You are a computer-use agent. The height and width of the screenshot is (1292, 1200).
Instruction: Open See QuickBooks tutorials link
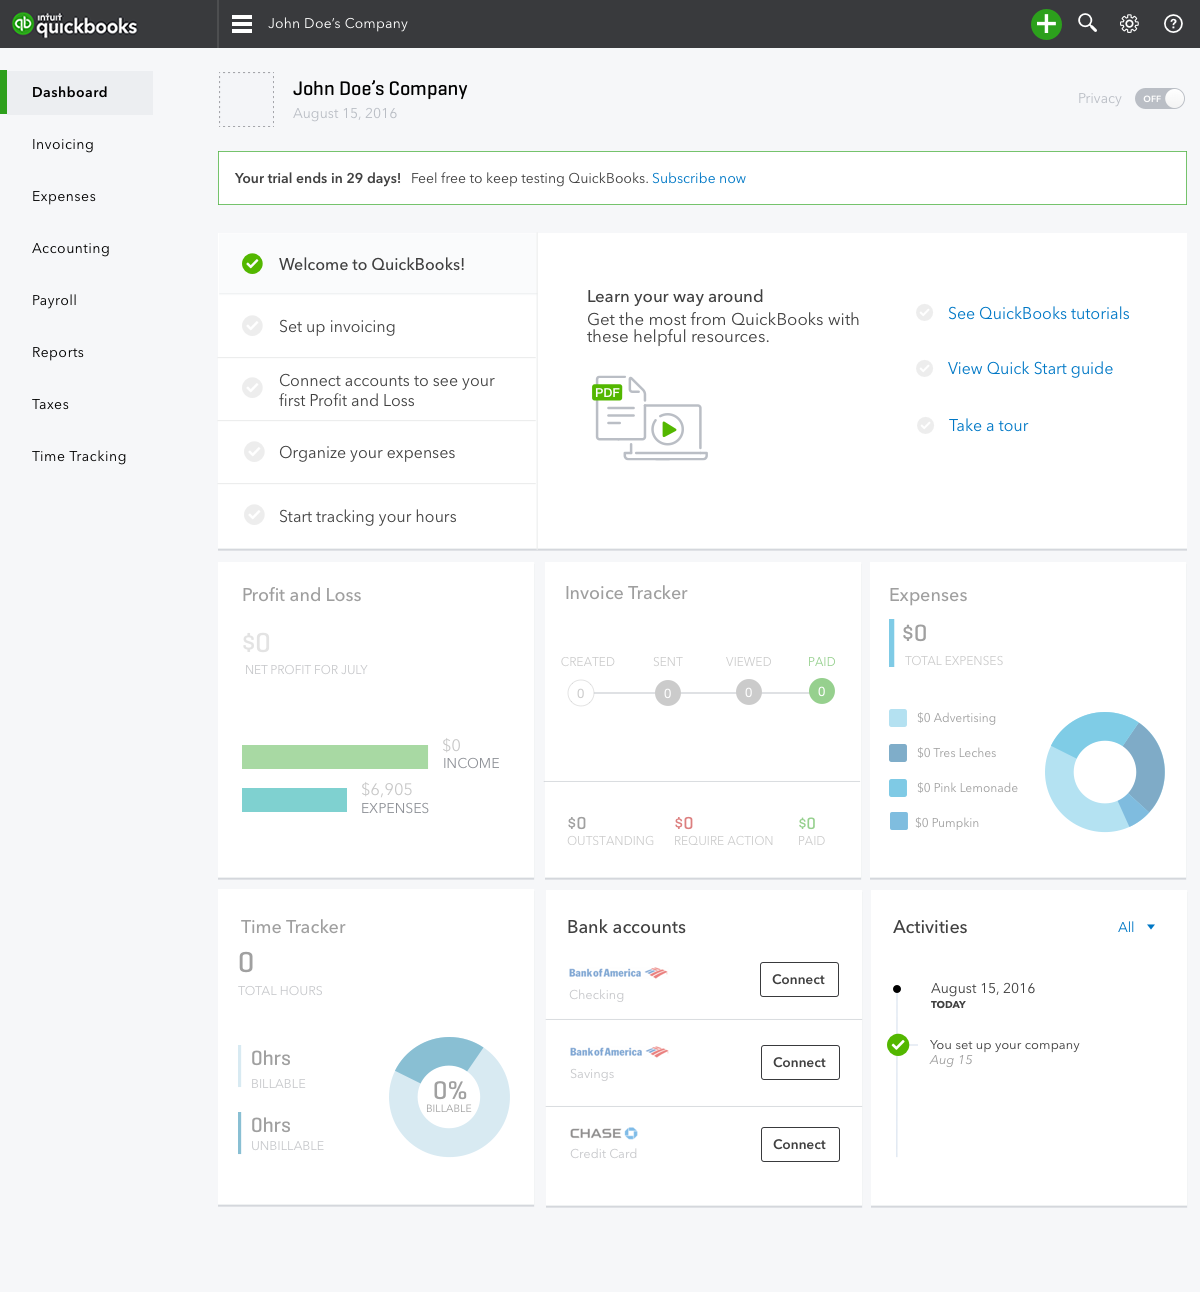1039,314
